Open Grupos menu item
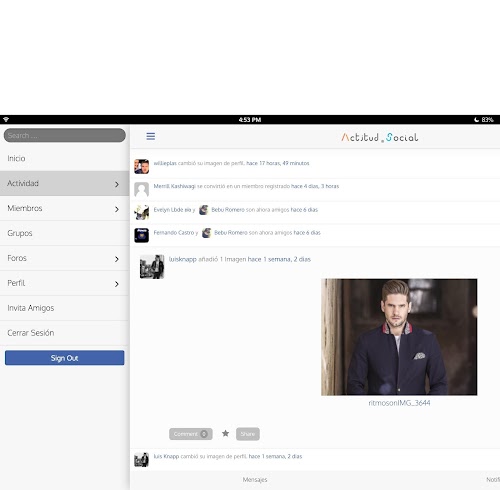 coord(64,233)
